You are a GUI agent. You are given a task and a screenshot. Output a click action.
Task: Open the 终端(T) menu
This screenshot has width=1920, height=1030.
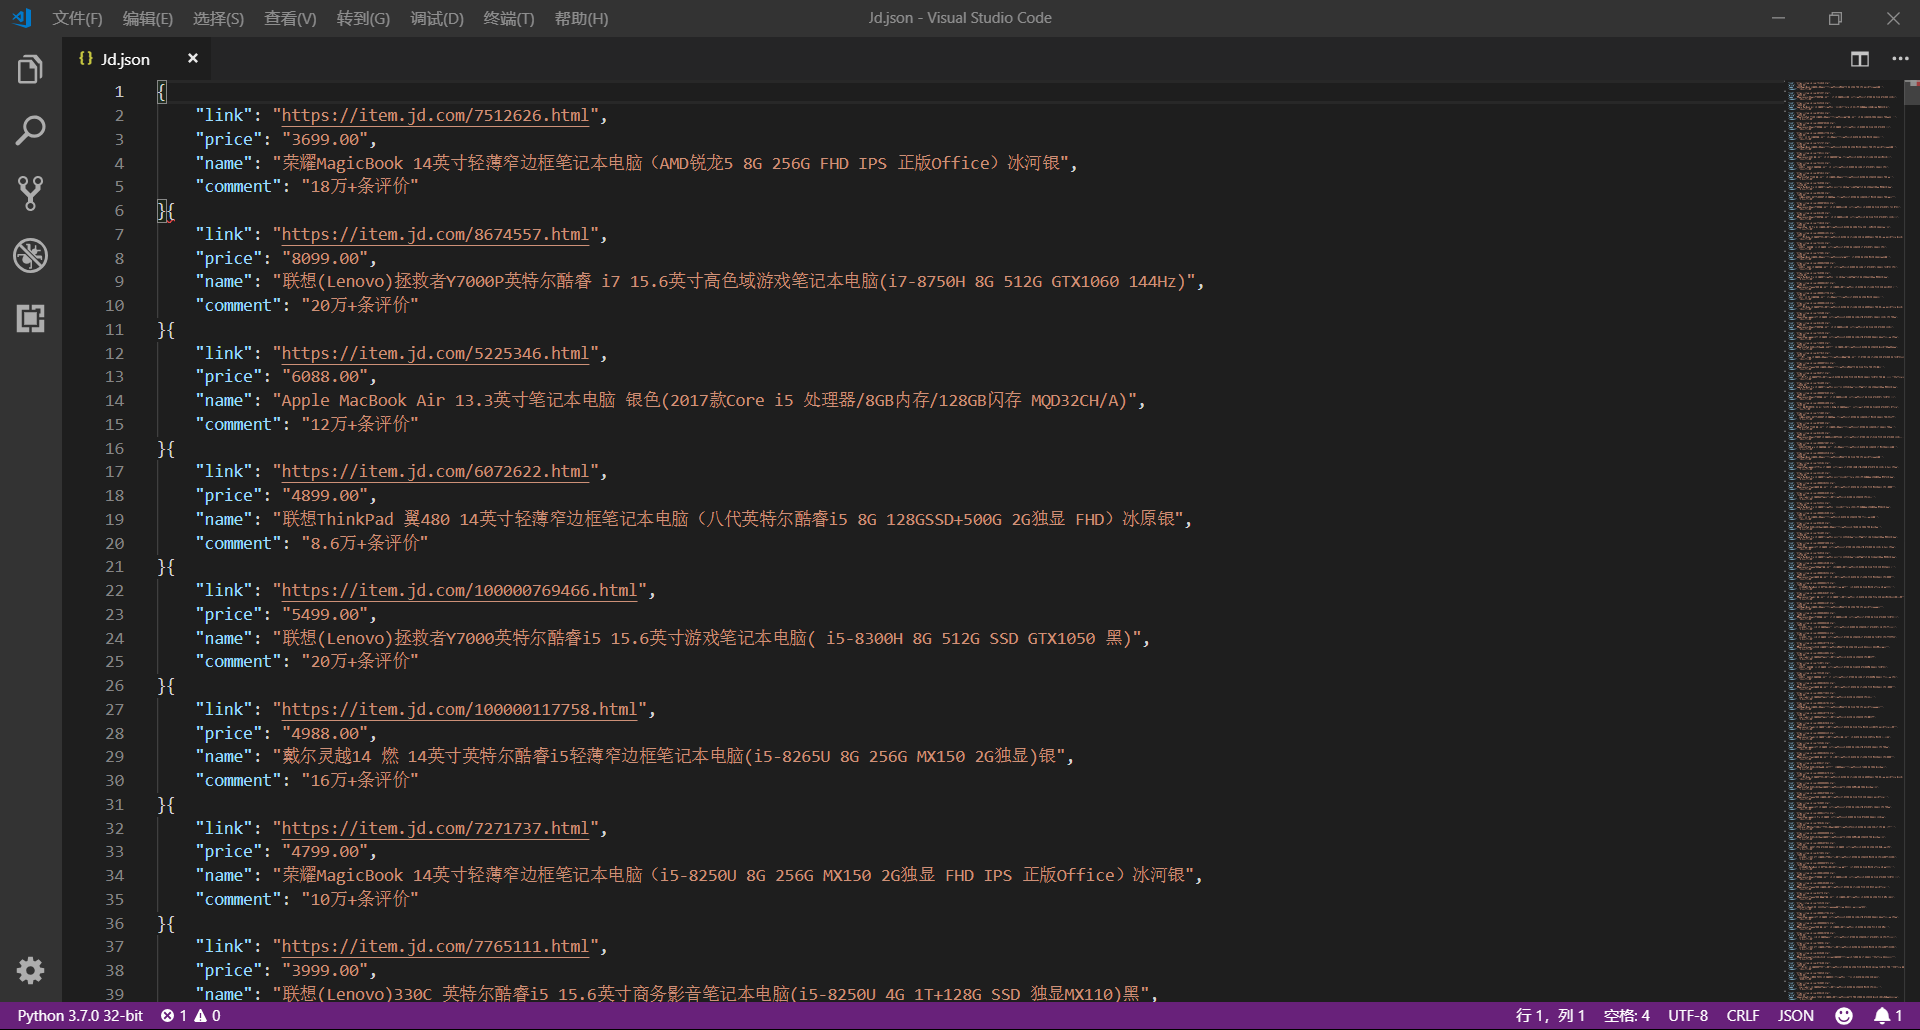tap(509, 18)
